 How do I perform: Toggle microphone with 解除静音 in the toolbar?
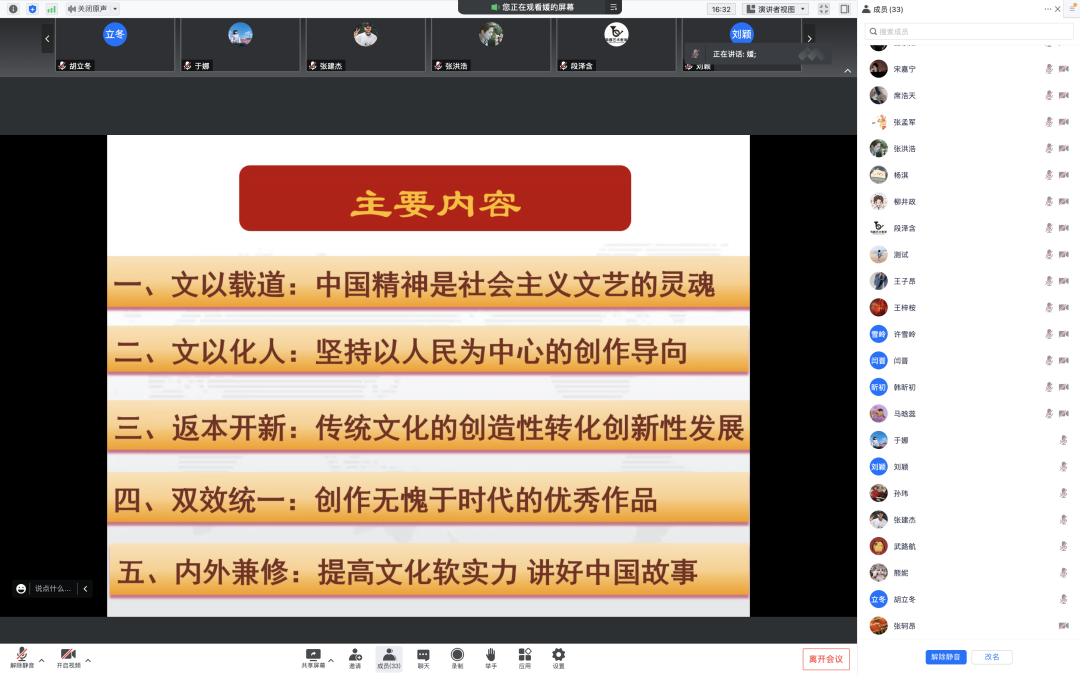click(22, 655)
